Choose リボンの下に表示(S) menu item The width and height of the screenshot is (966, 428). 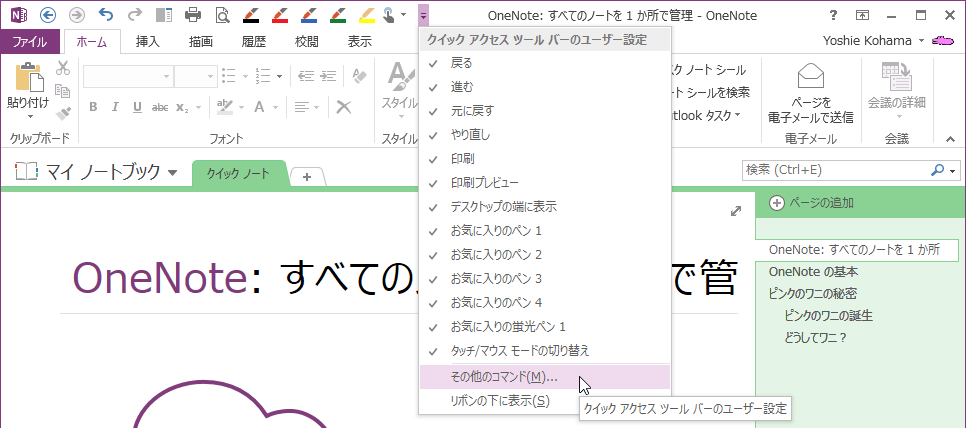(545, 401)
